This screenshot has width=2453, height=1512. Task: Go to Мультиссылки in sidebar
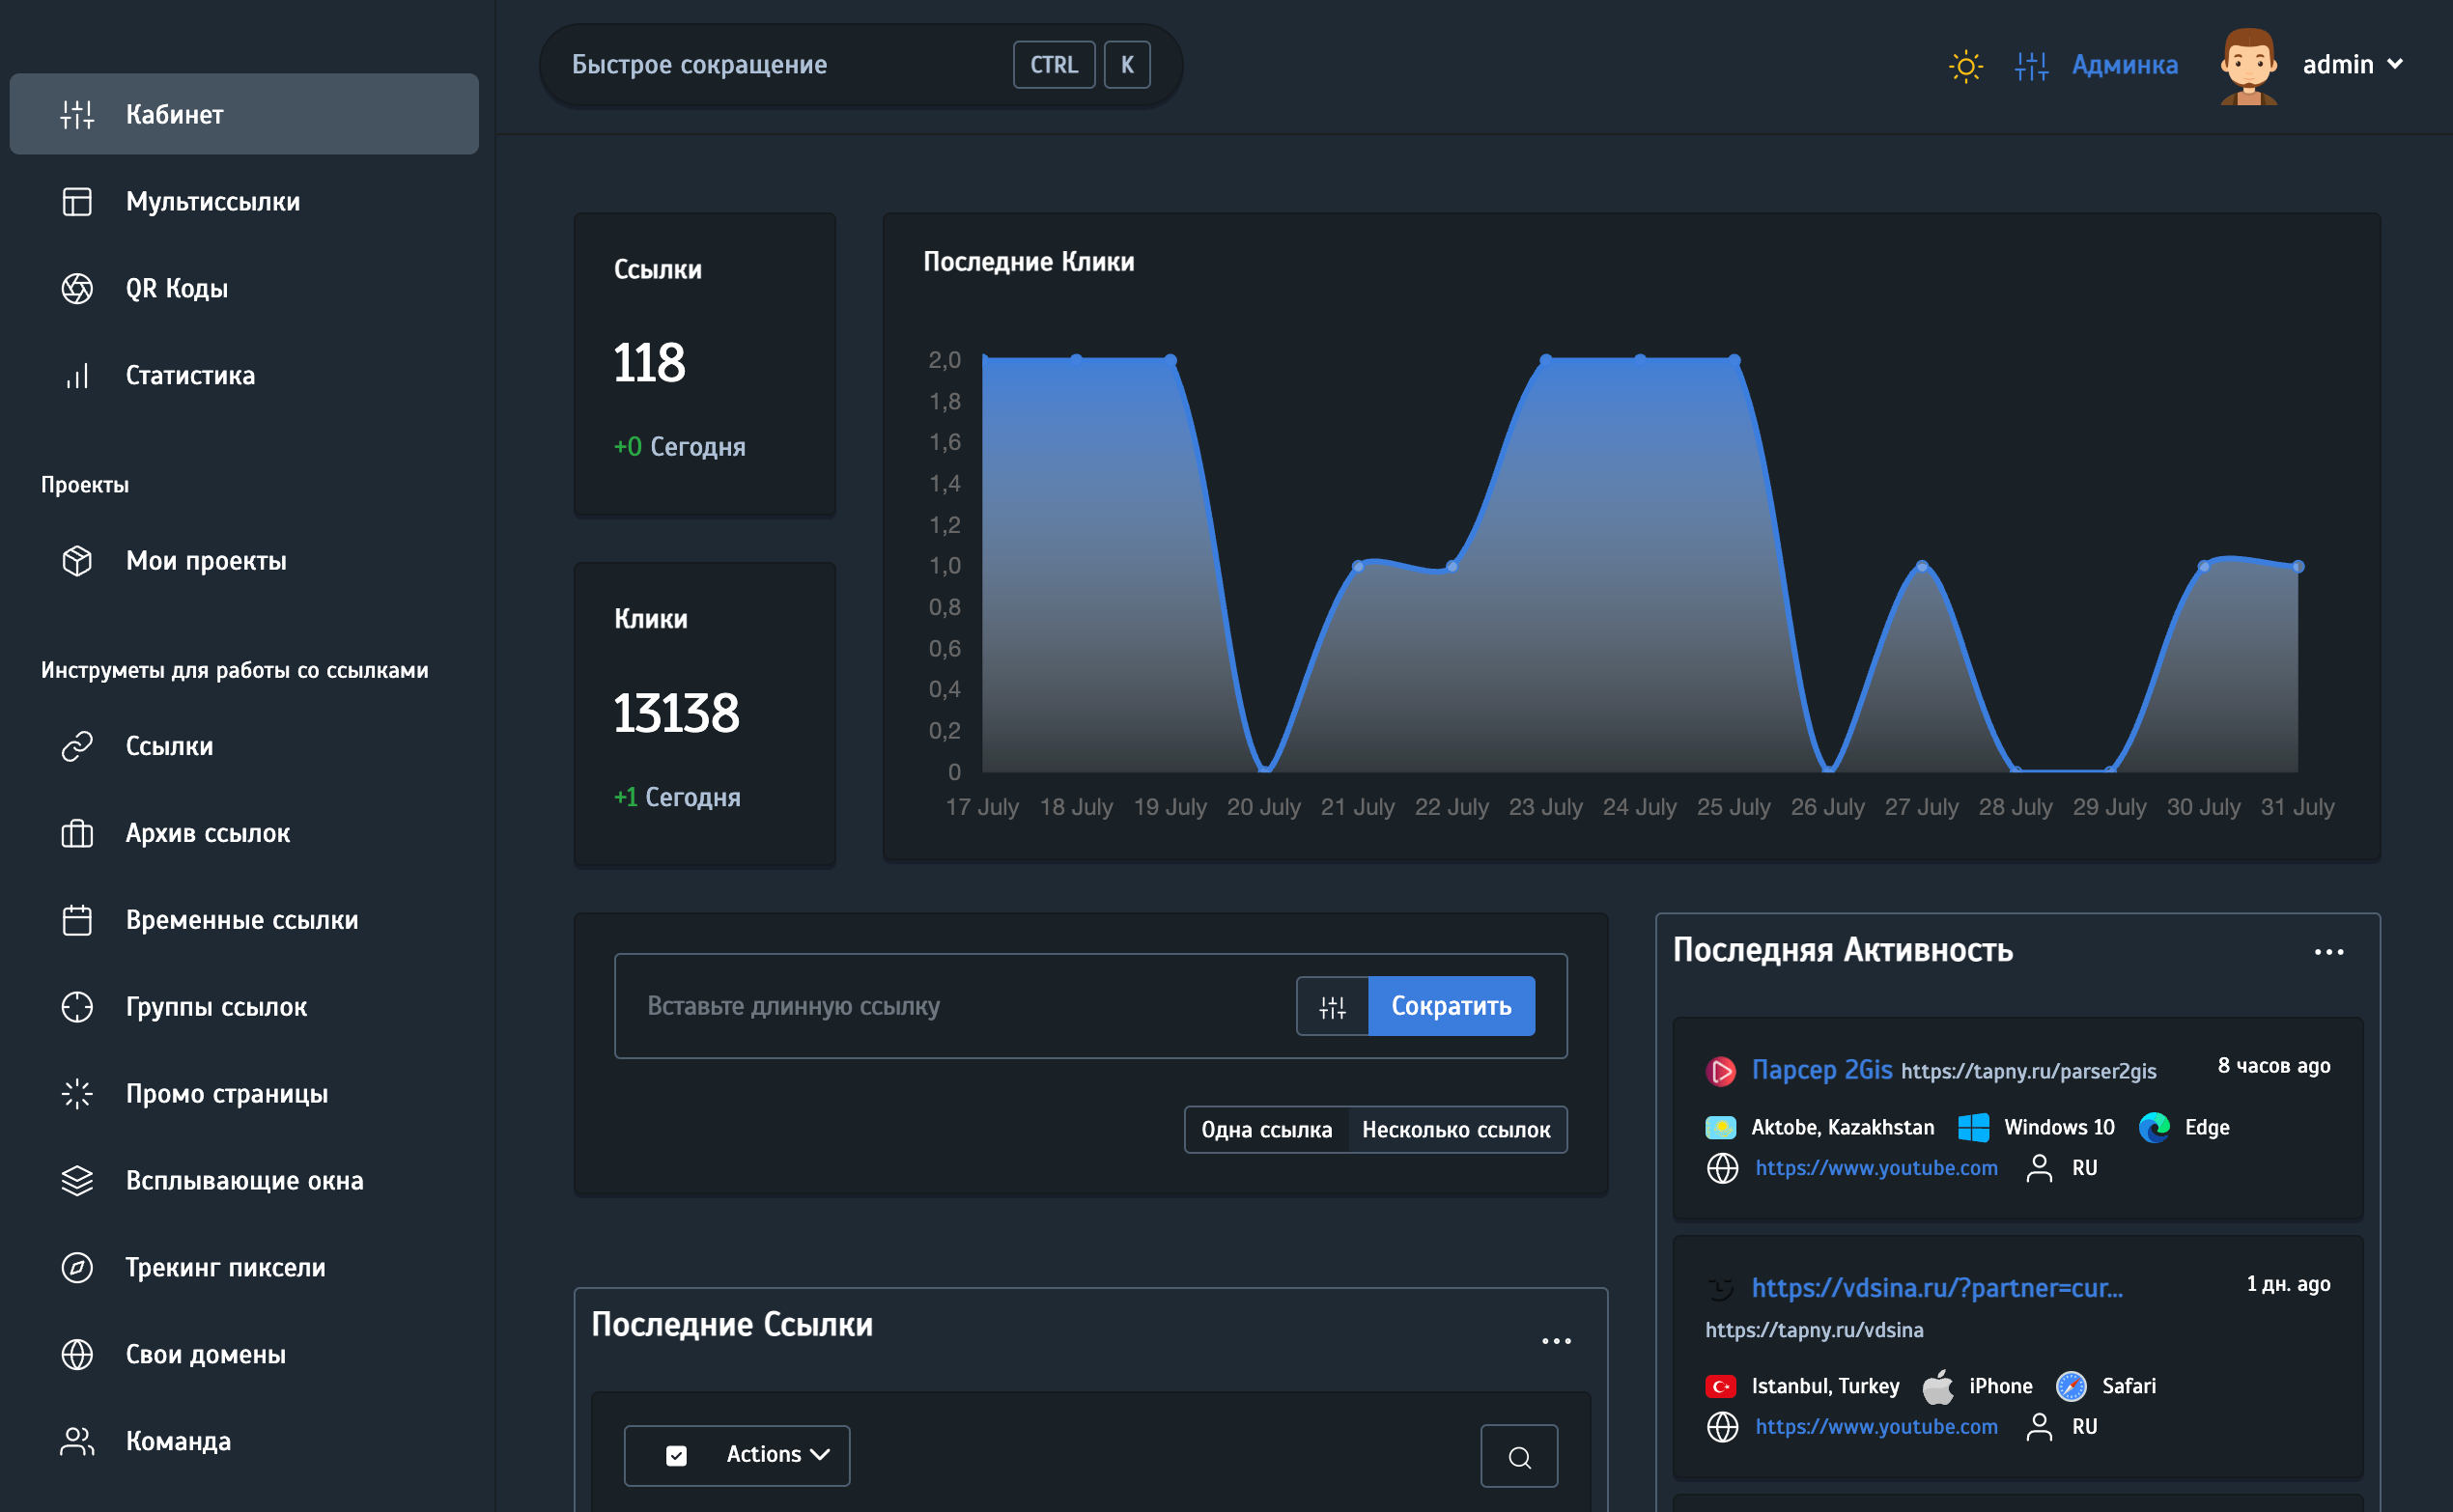point(212,202)
